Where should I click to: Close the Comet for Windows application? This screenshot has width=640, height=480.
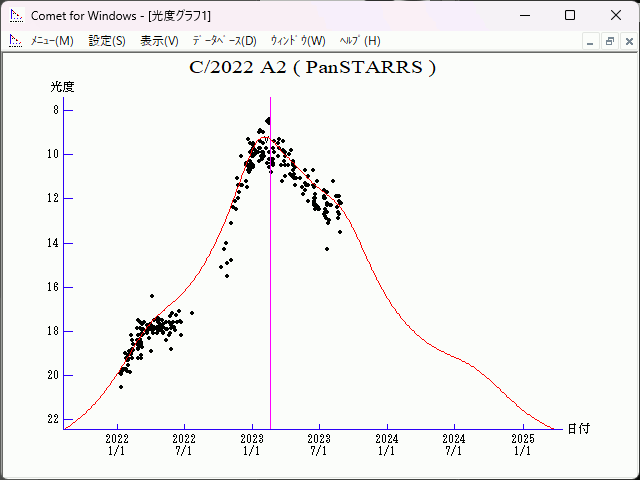[x=616, y=16]
